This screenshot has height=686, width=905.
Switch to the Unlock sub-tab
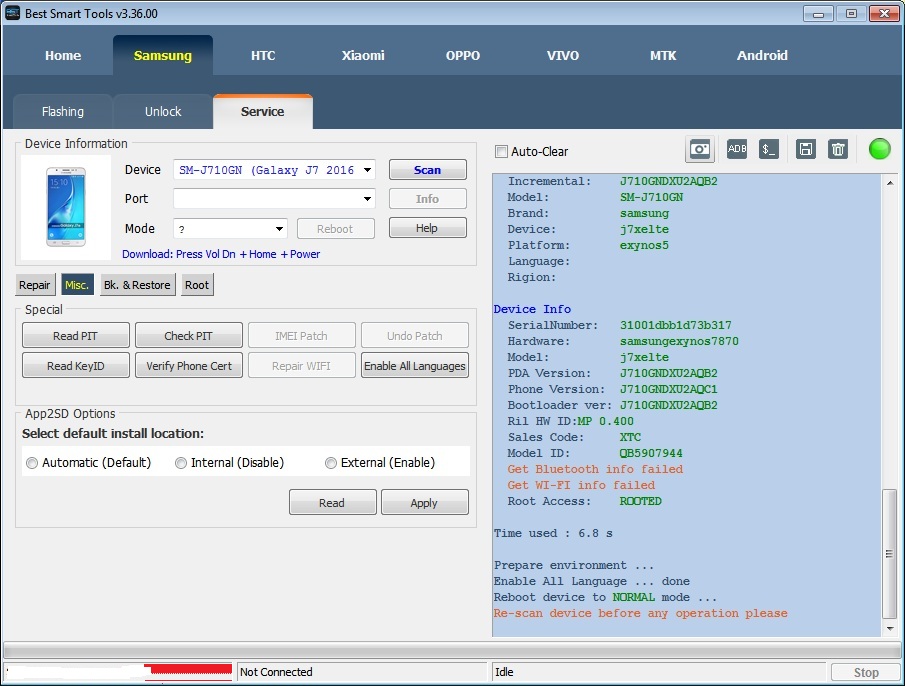(x=163, y=111)
